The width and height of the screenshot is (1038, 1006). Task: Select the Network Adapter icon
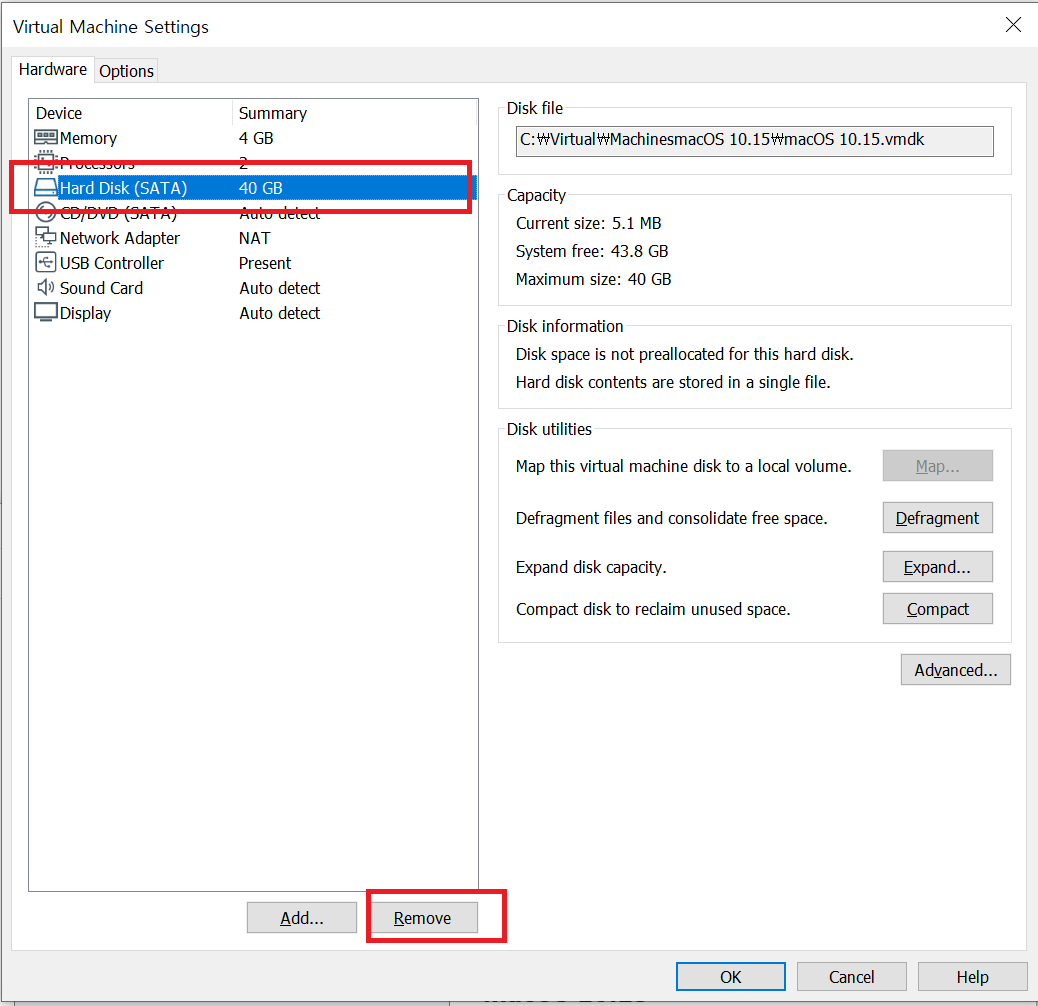[46, 238]
